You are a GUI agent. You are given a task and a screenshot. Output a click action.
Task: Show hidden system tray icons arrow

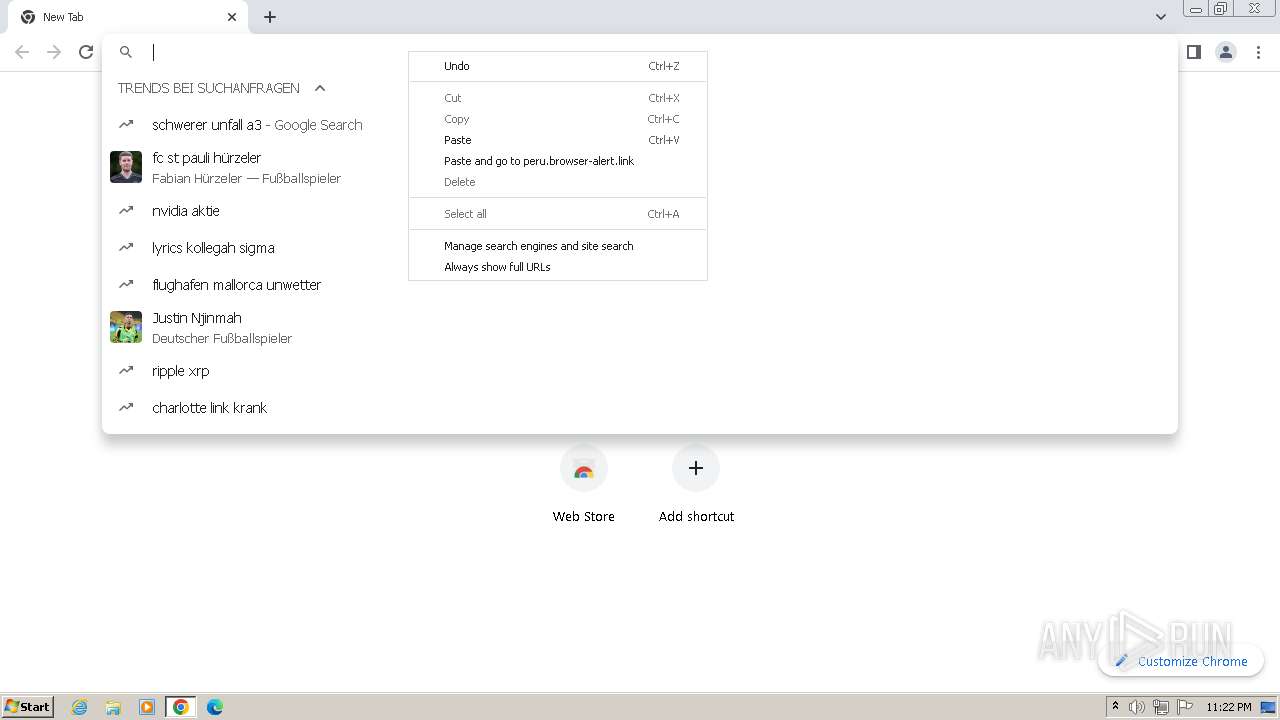point(1115,707)
